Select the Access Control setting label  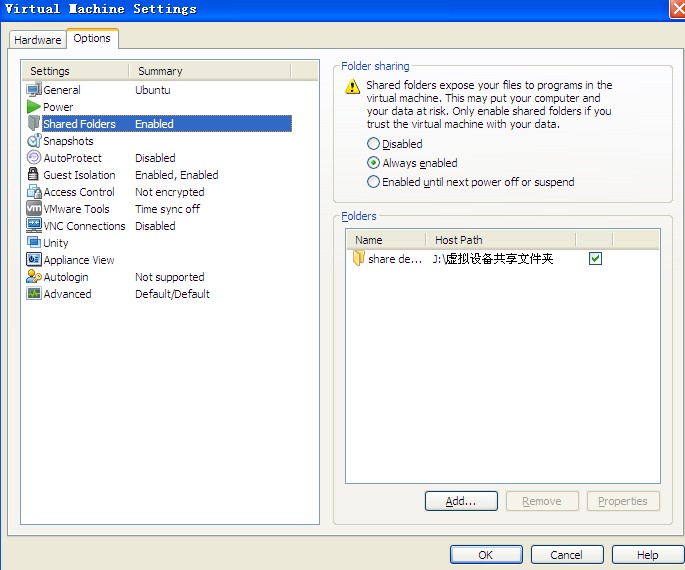pyautogui.click(x=79, y=192)
